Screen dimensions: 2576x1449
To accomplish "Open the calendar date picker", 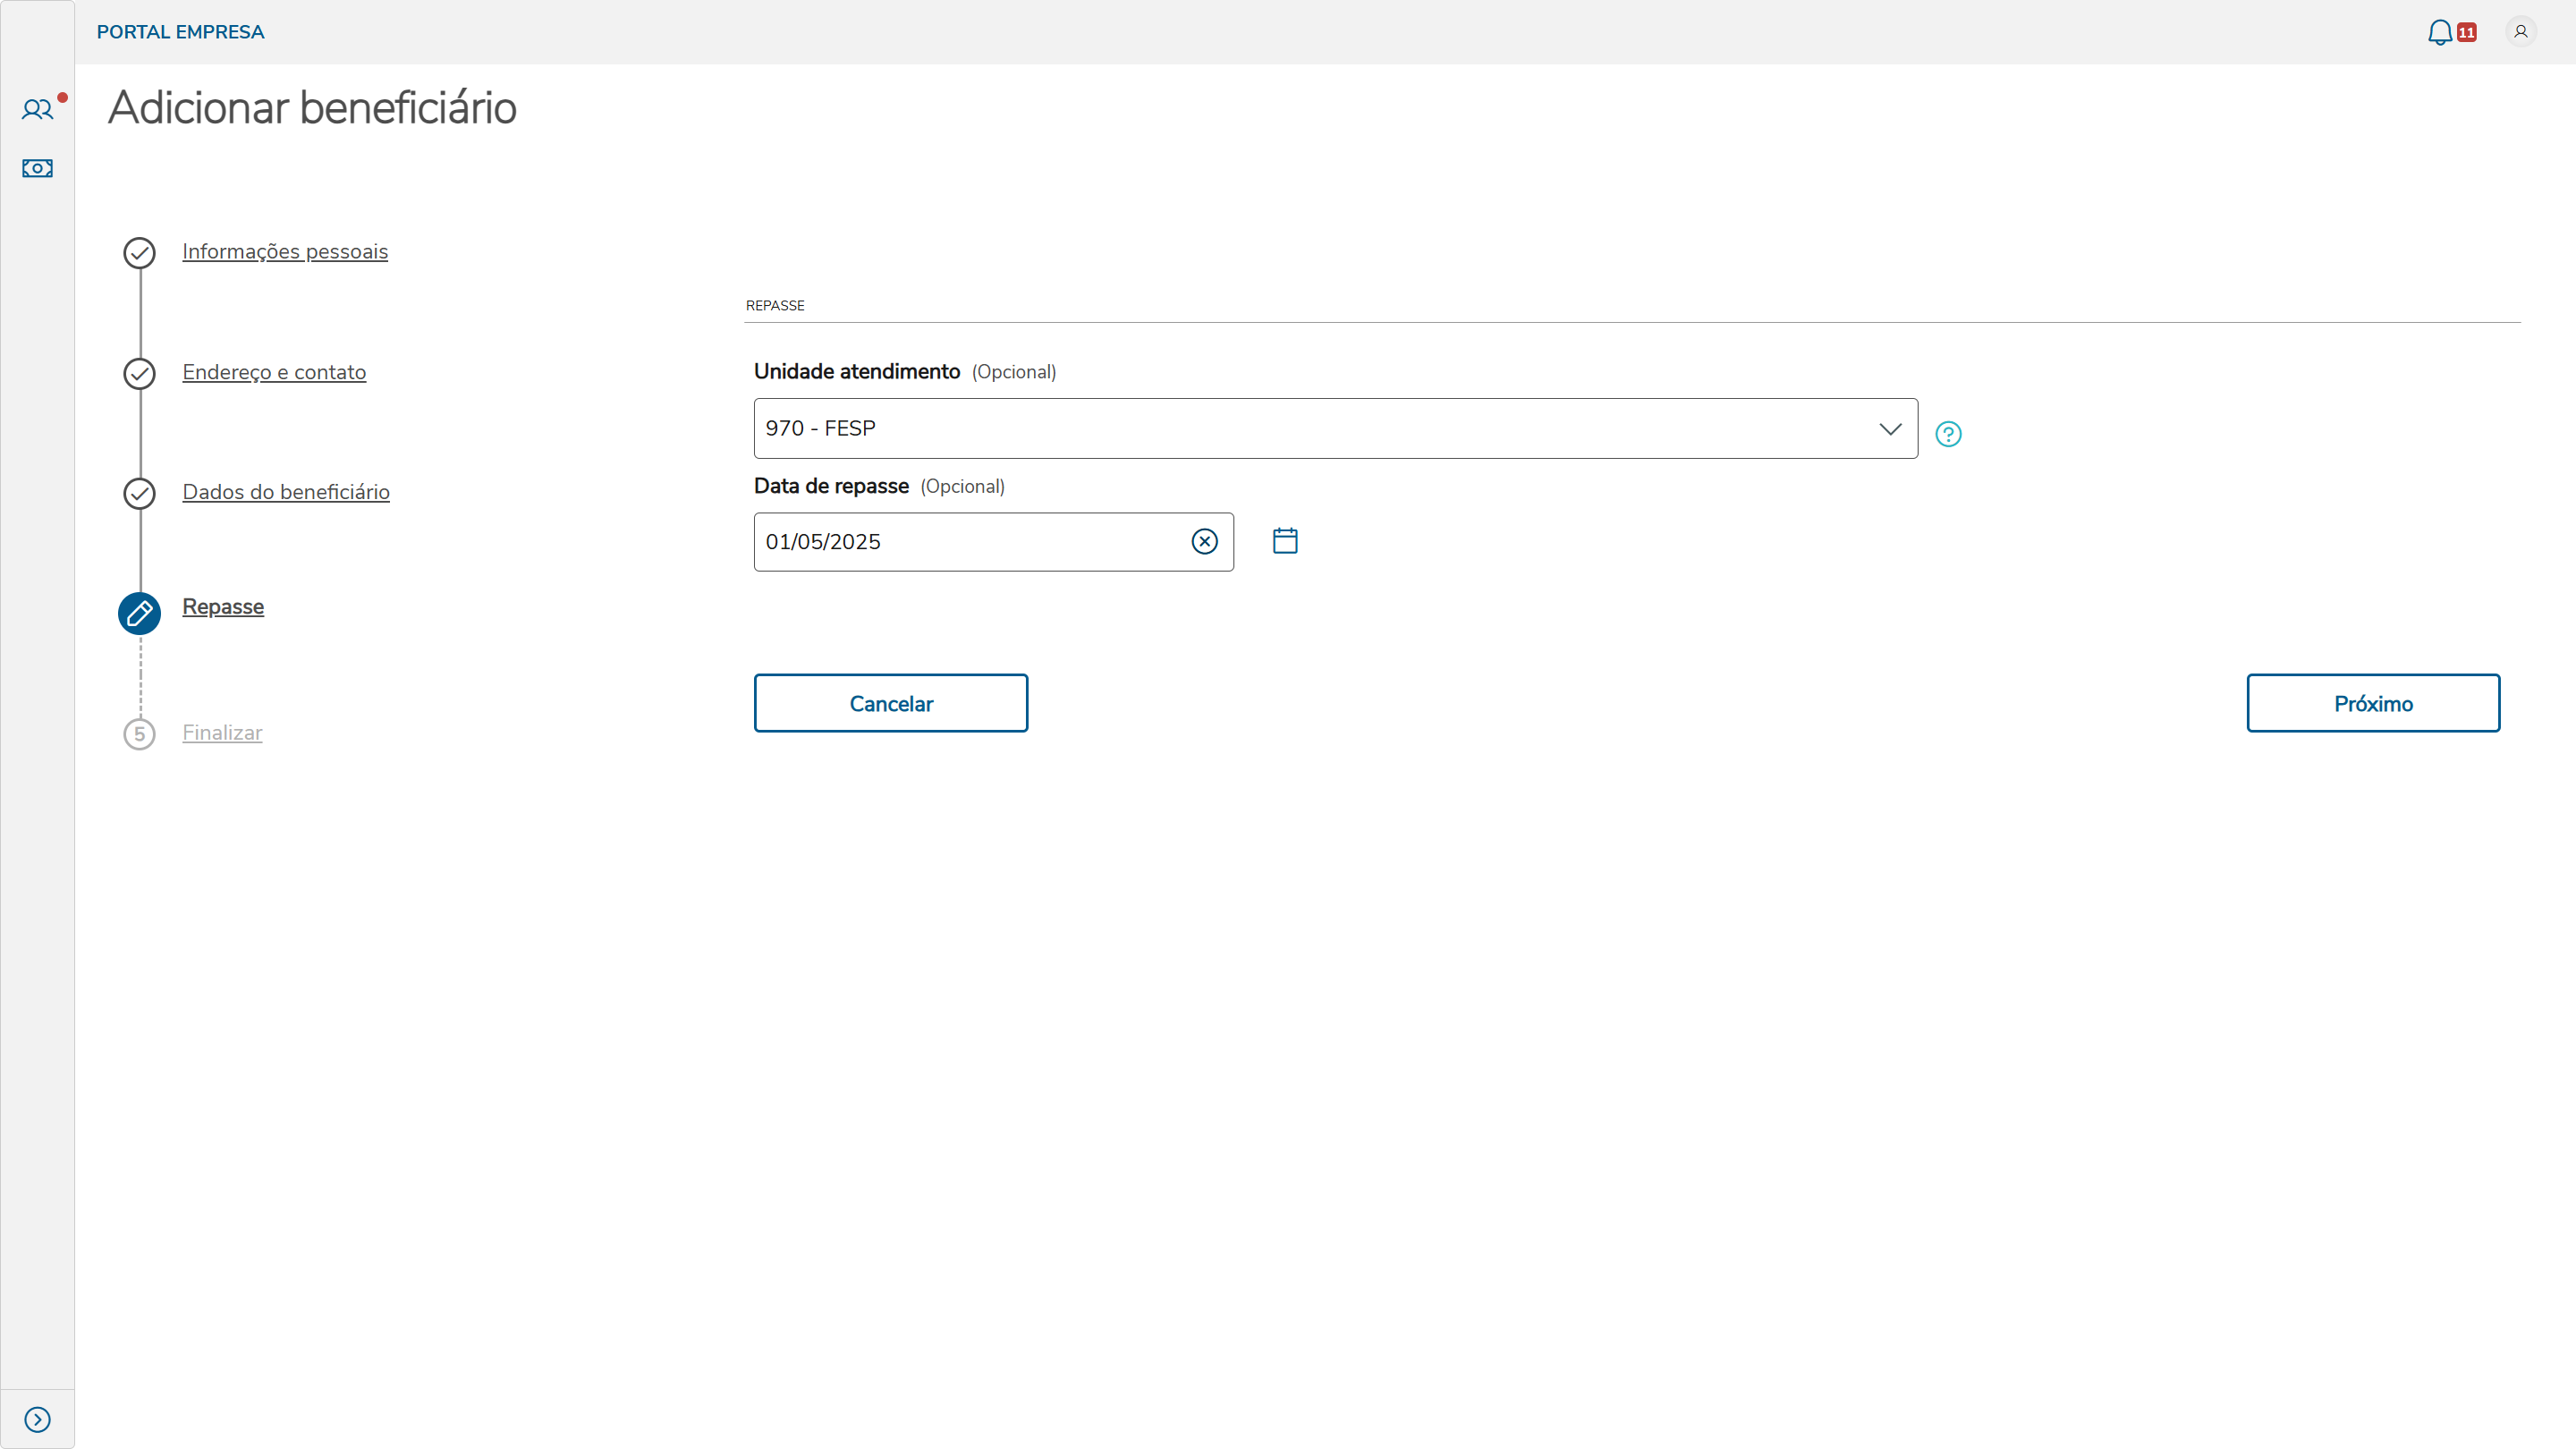I will click(1285, 541).
